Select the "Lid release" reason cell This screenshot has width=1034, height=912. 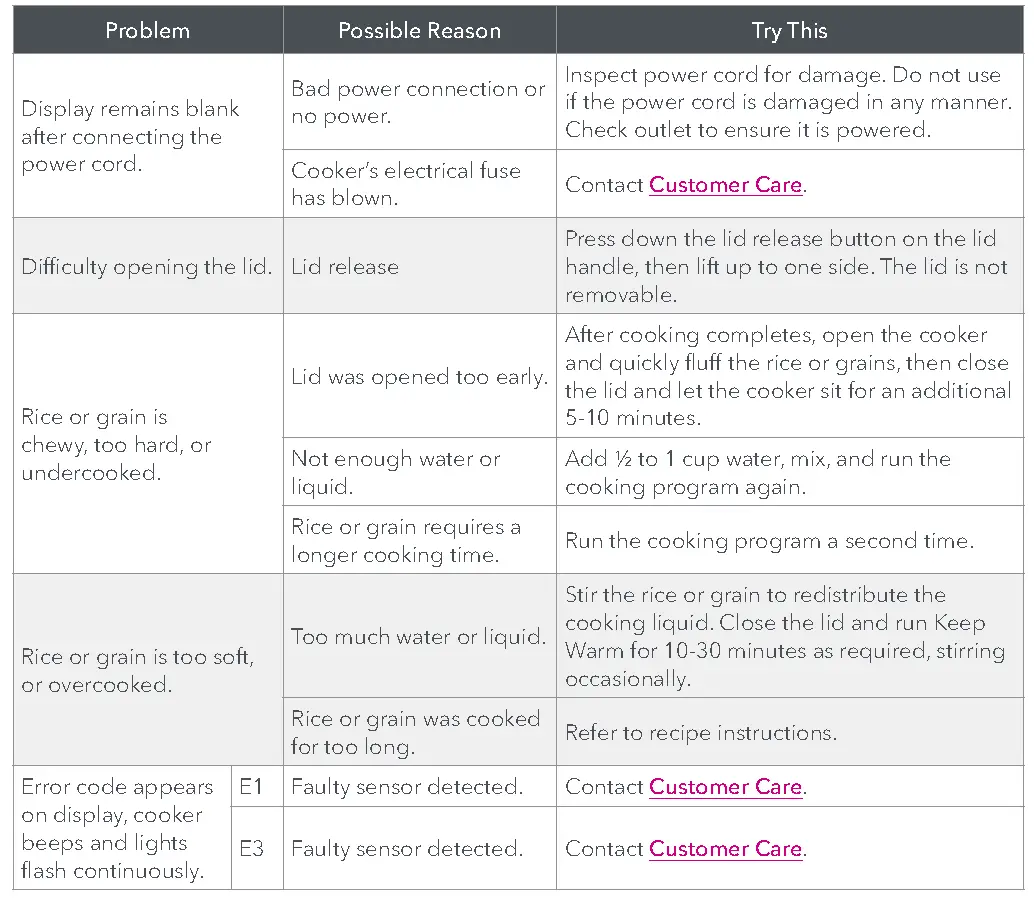coord(345,267)
